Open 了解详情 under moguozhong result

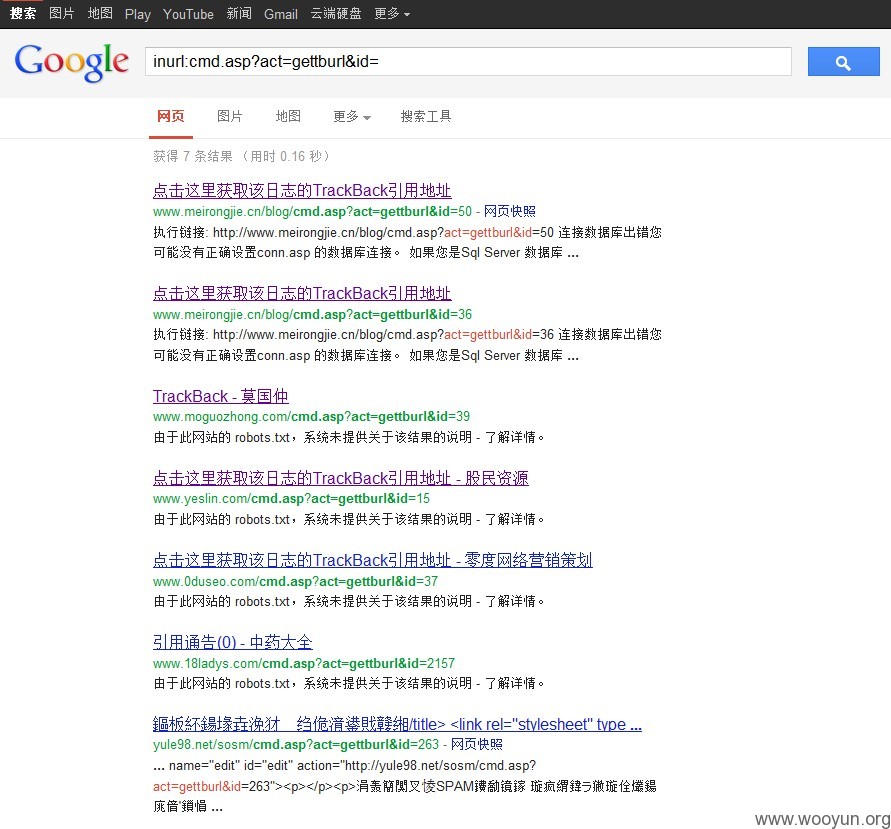pos(510,437)
